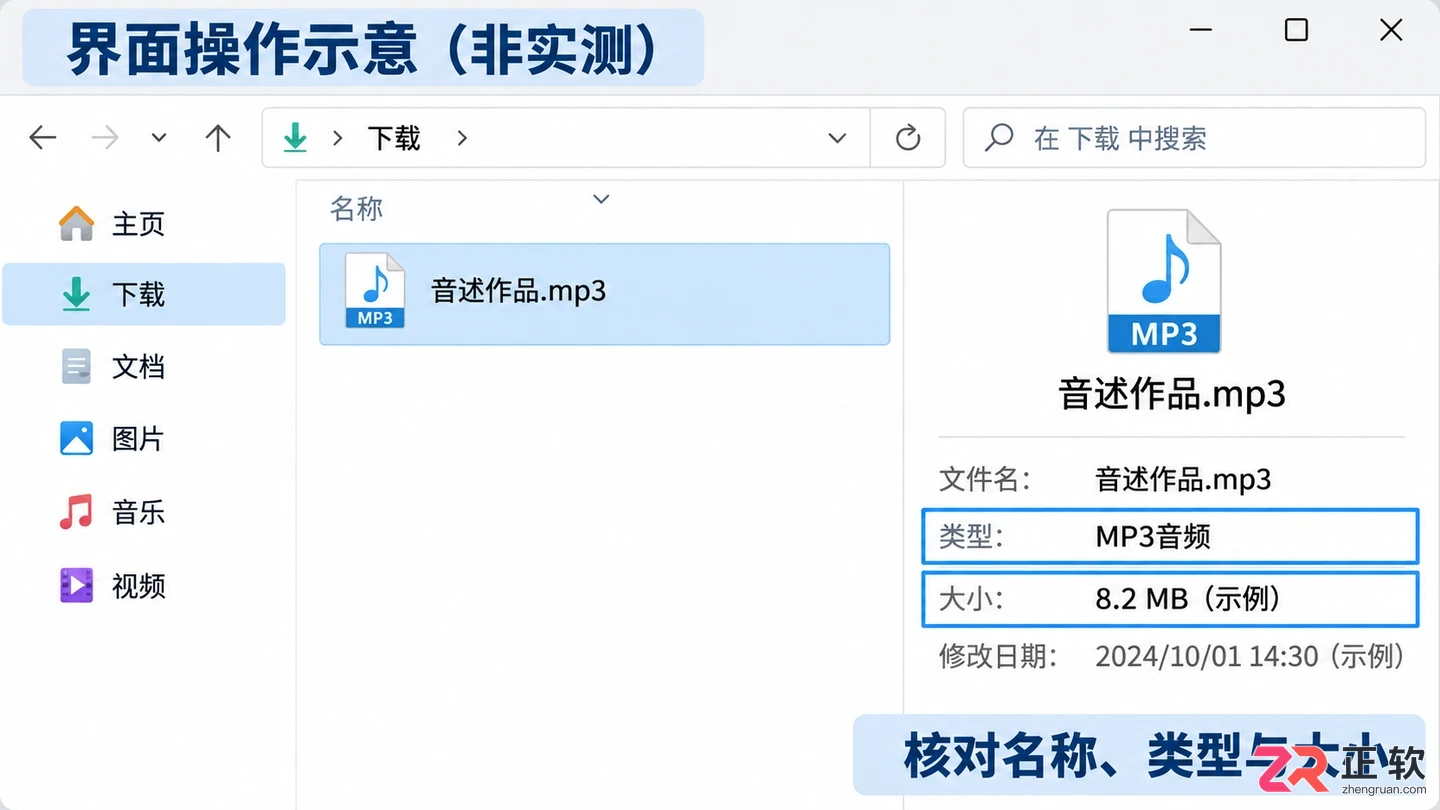This screenshot has width=1440, height=810.
Task: Click the 2024/10/01 14:30 modified date value
Action: (1250, 656)
